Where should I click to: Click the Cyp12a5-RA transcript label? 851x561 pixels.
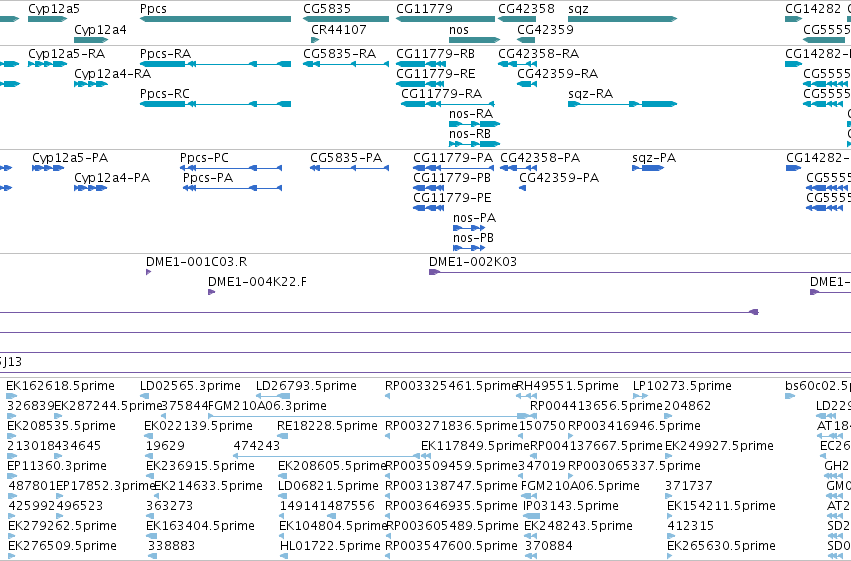tap(67, 54)
